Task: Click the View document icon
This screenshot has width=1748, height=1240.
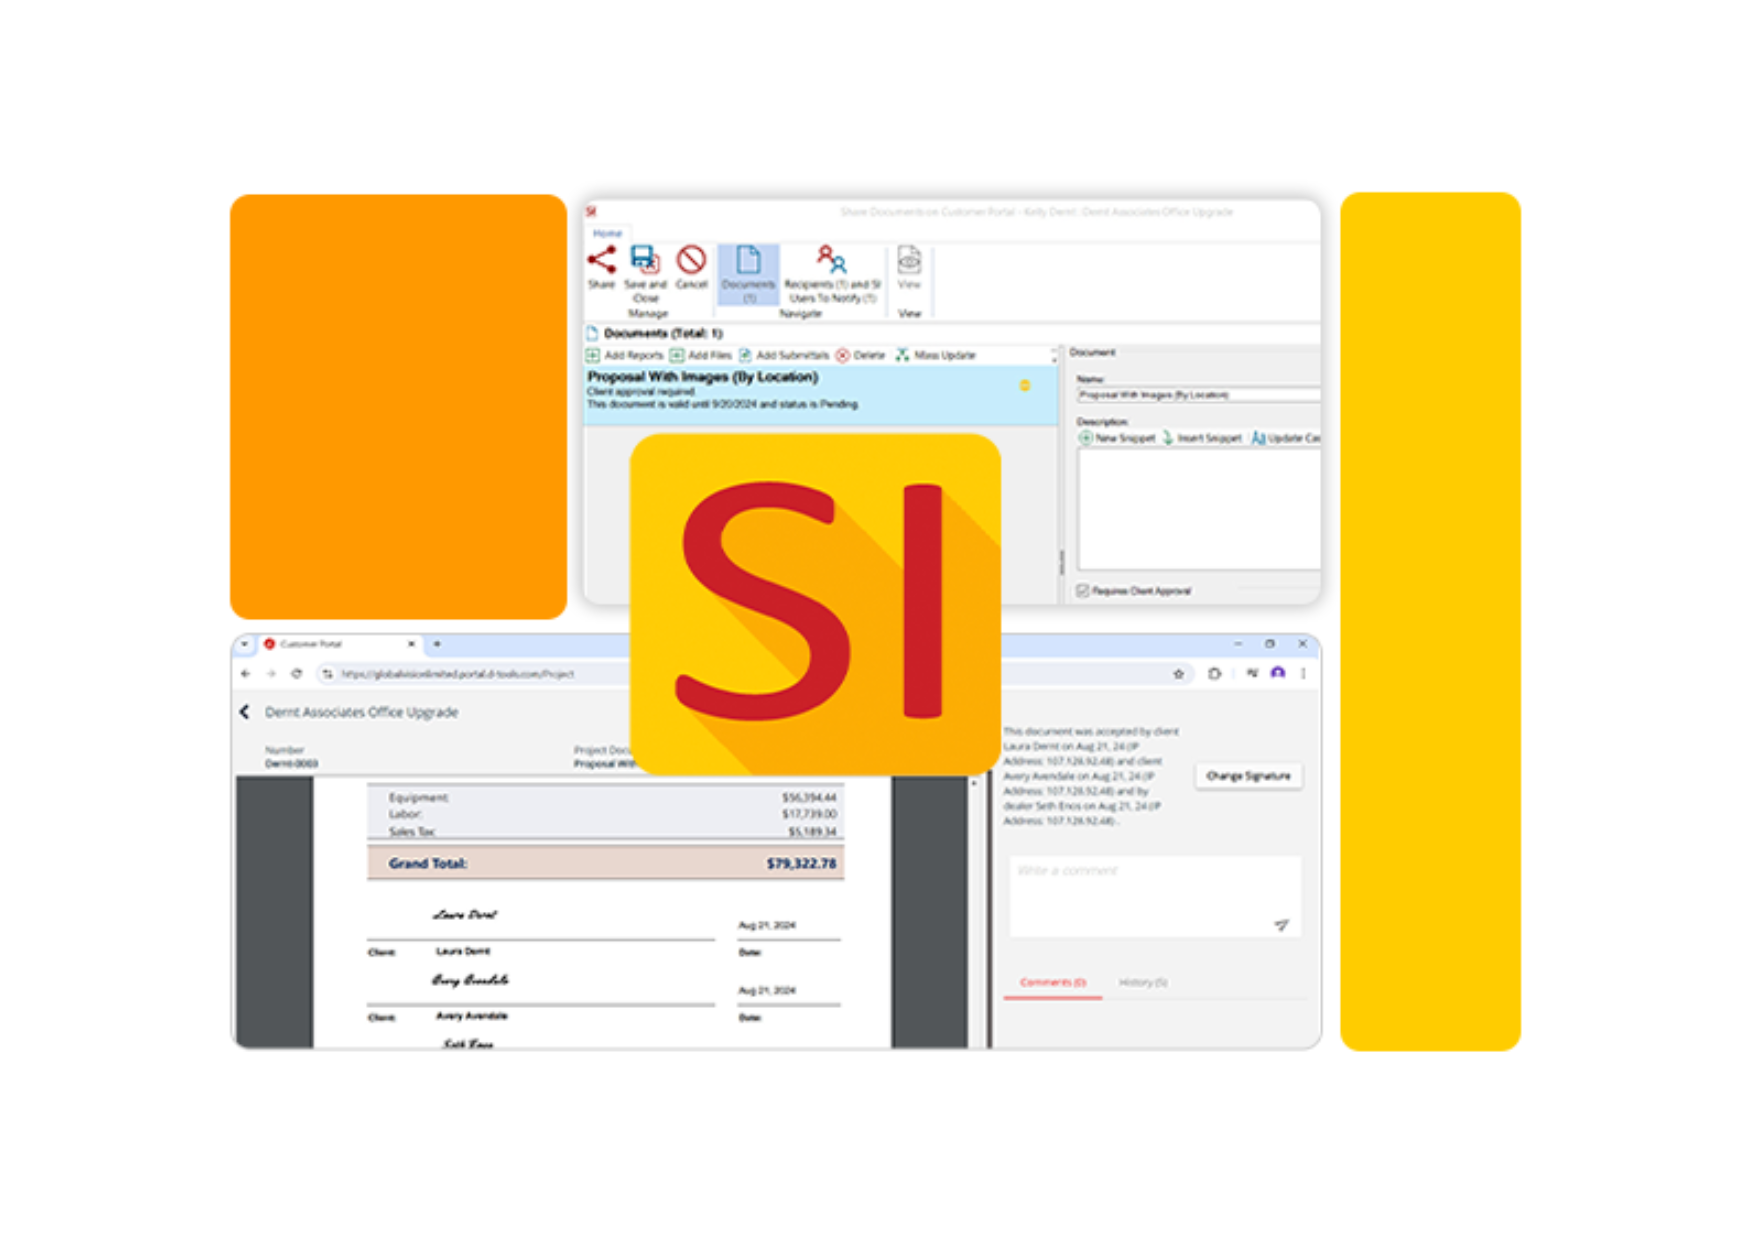Action: (908, 262)
